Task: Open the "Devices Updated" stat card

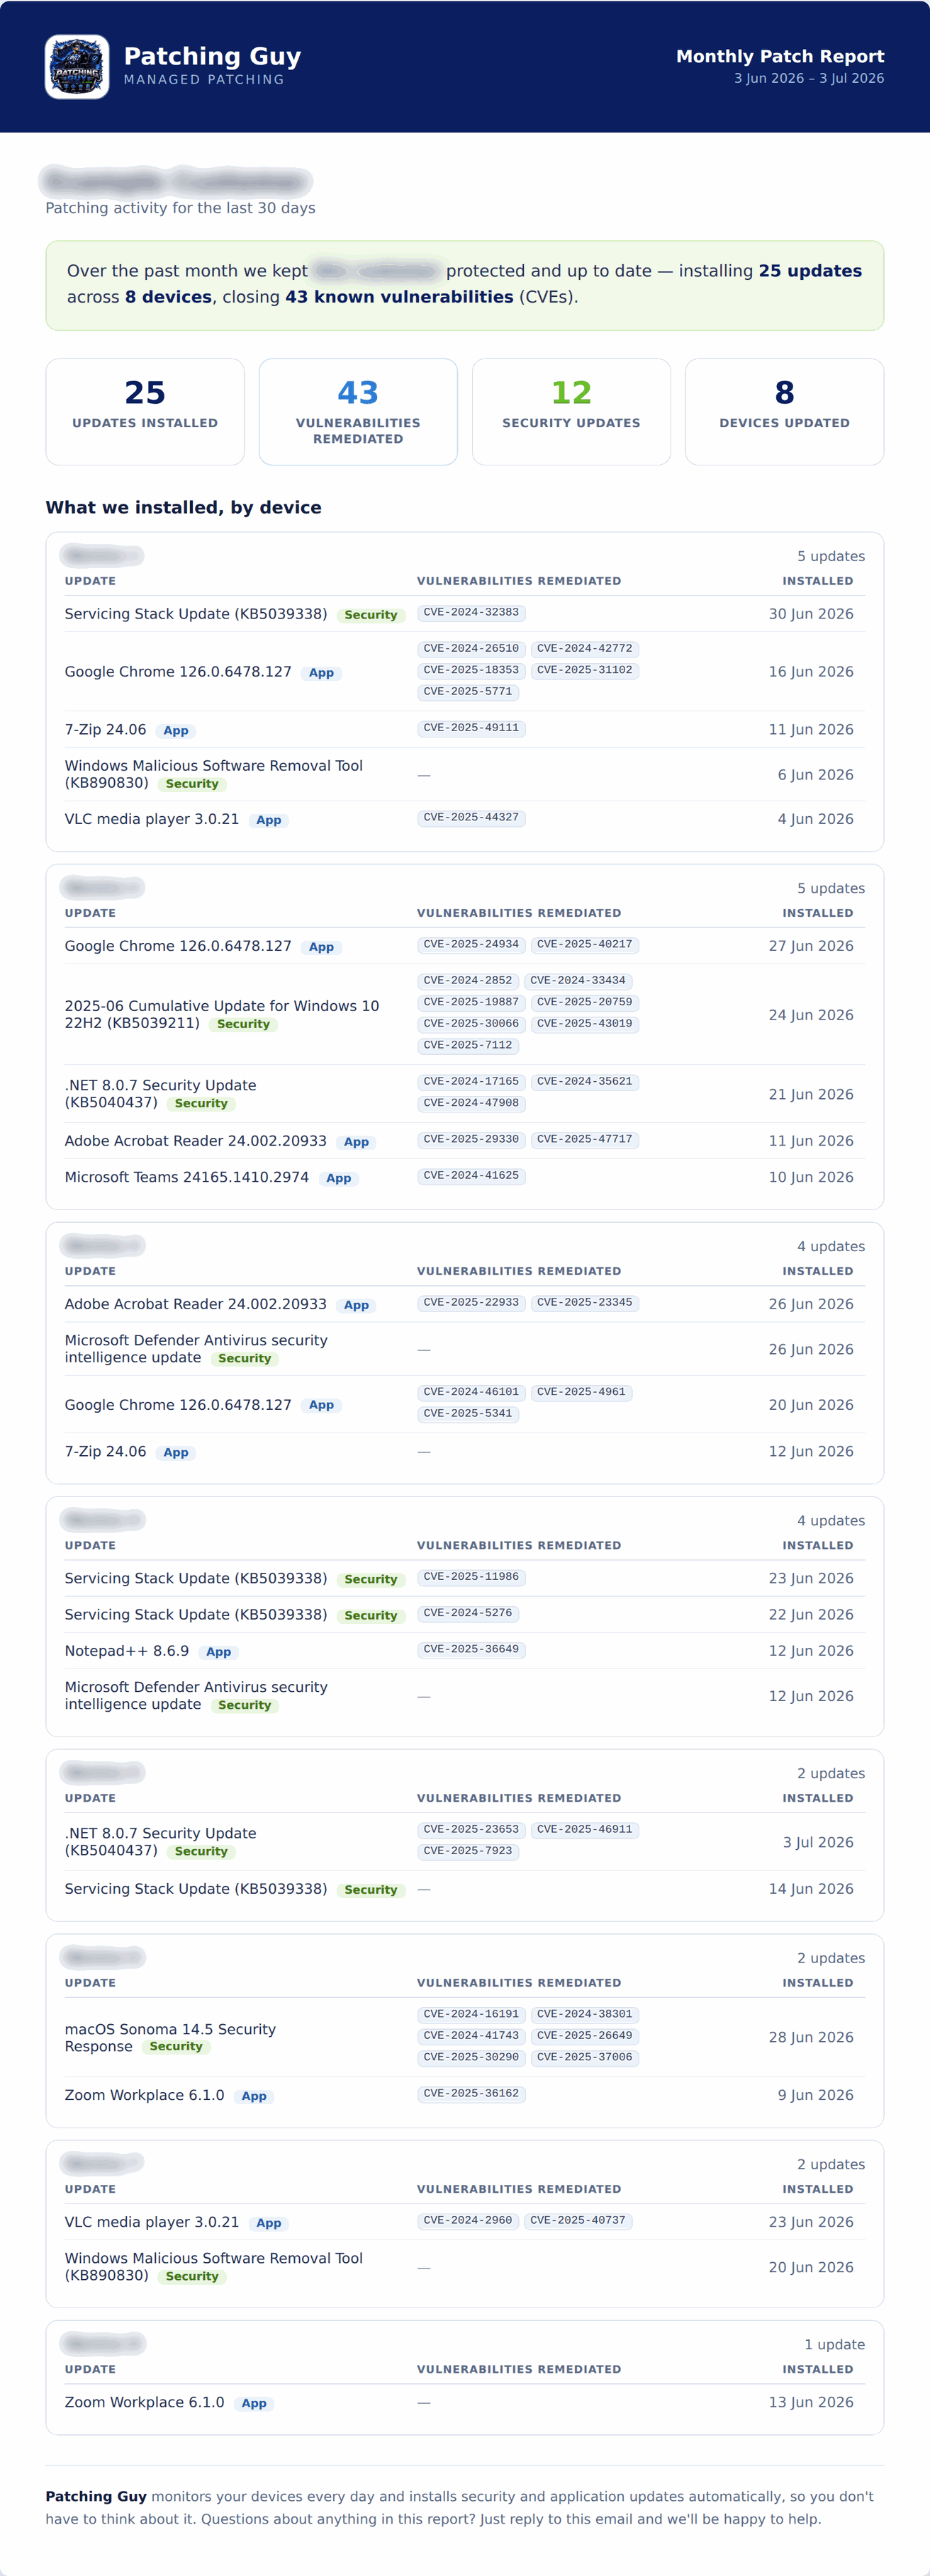Action: click(x=784, y=412)
